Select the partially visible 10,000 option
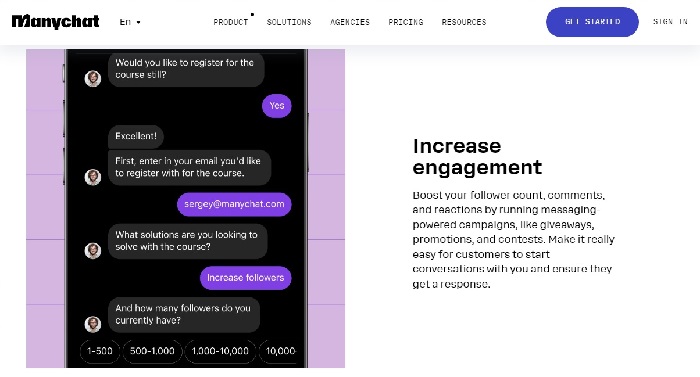Viewport: 700px width, 377px height. (x=279, y=351)
